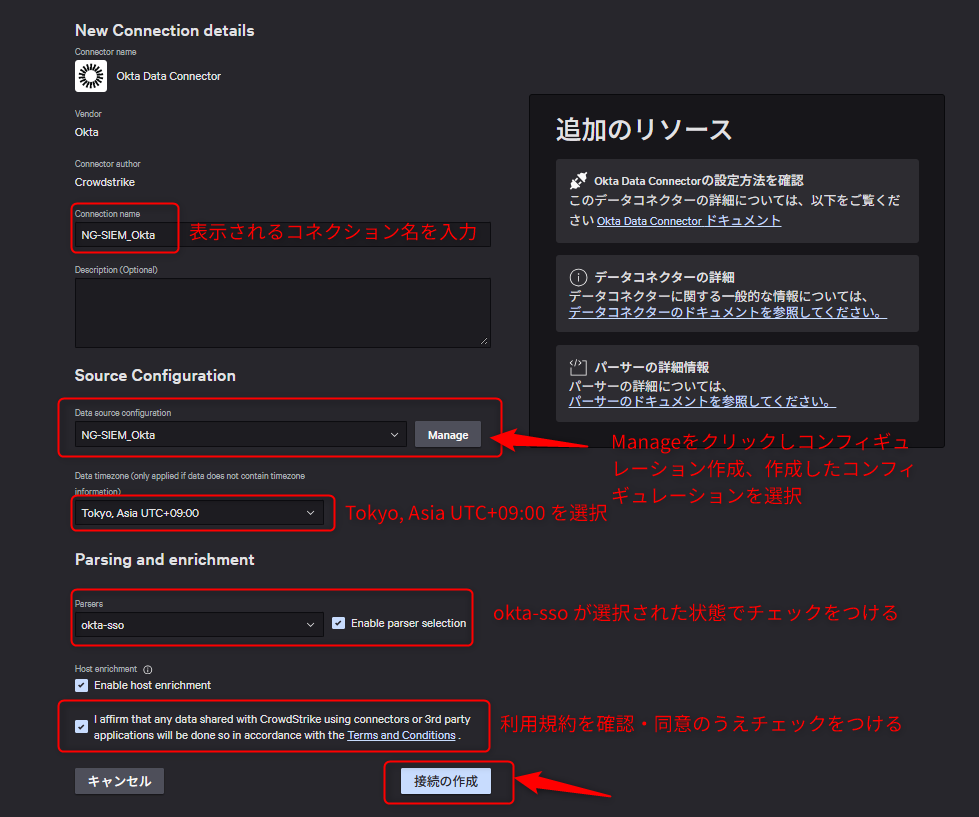Uncheck Enable parser selection

[338, 623]
